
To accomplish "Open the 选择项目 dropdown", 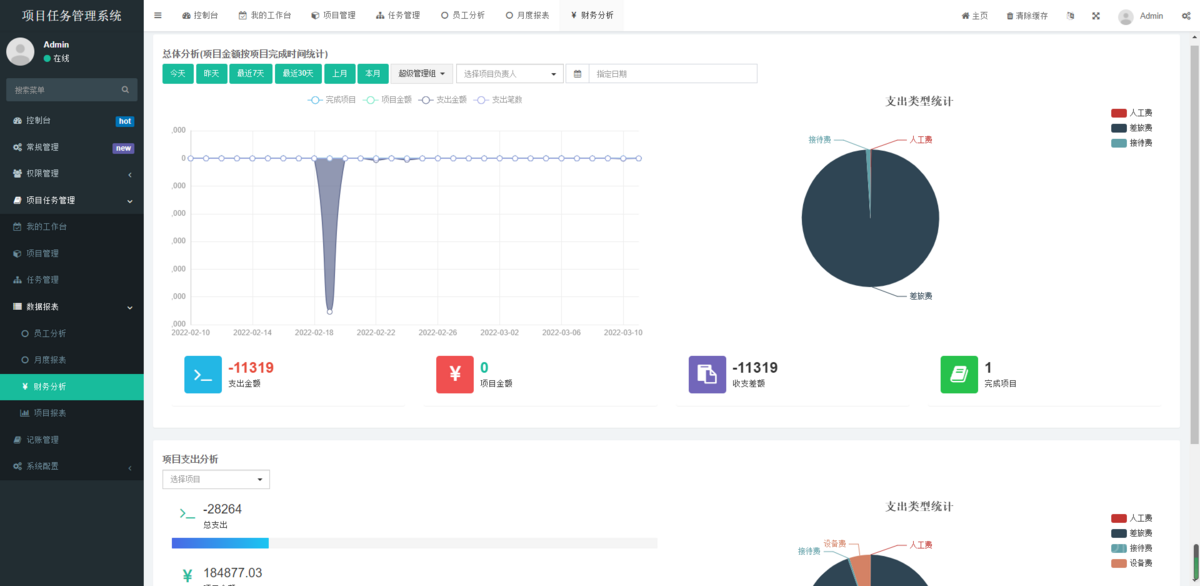I will tap(216, 479).
